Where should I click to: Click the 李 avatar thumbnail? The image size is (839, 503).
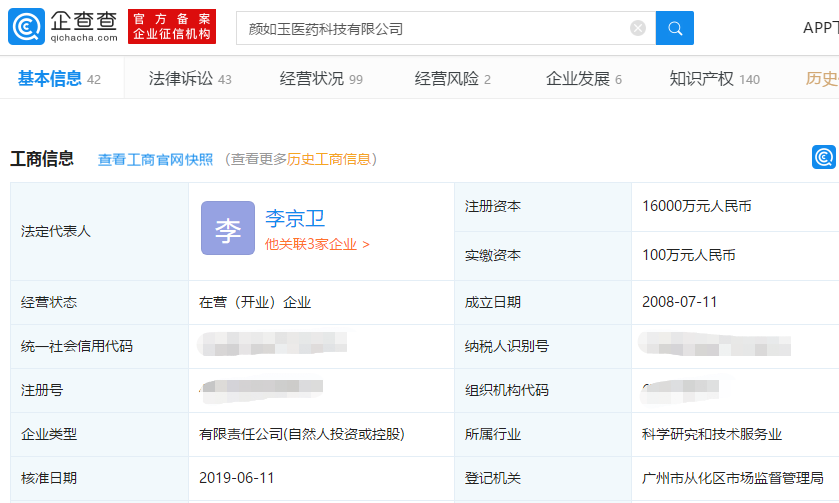point(228,228)
